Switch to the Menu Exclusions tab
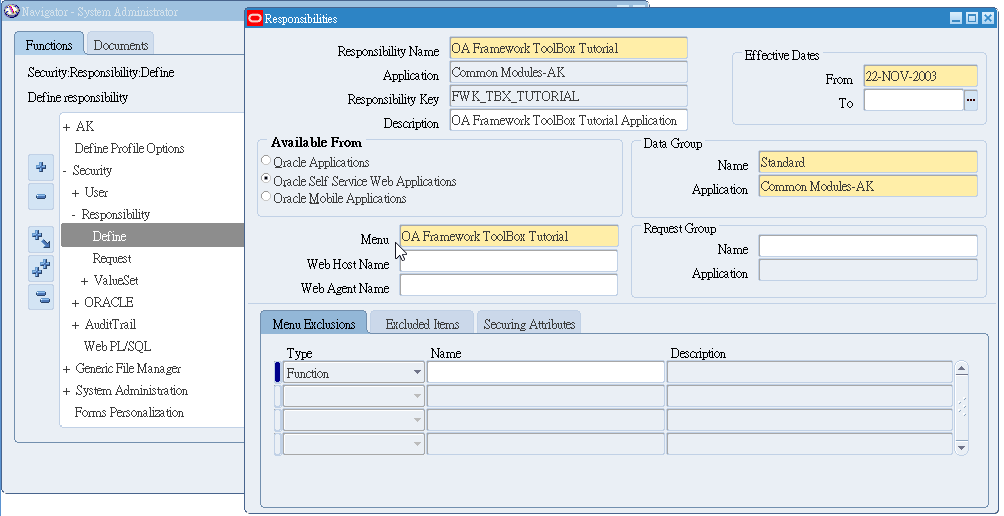Image resolution: width=1004 pixels, height=516 pixels. (x=314, y=324)
